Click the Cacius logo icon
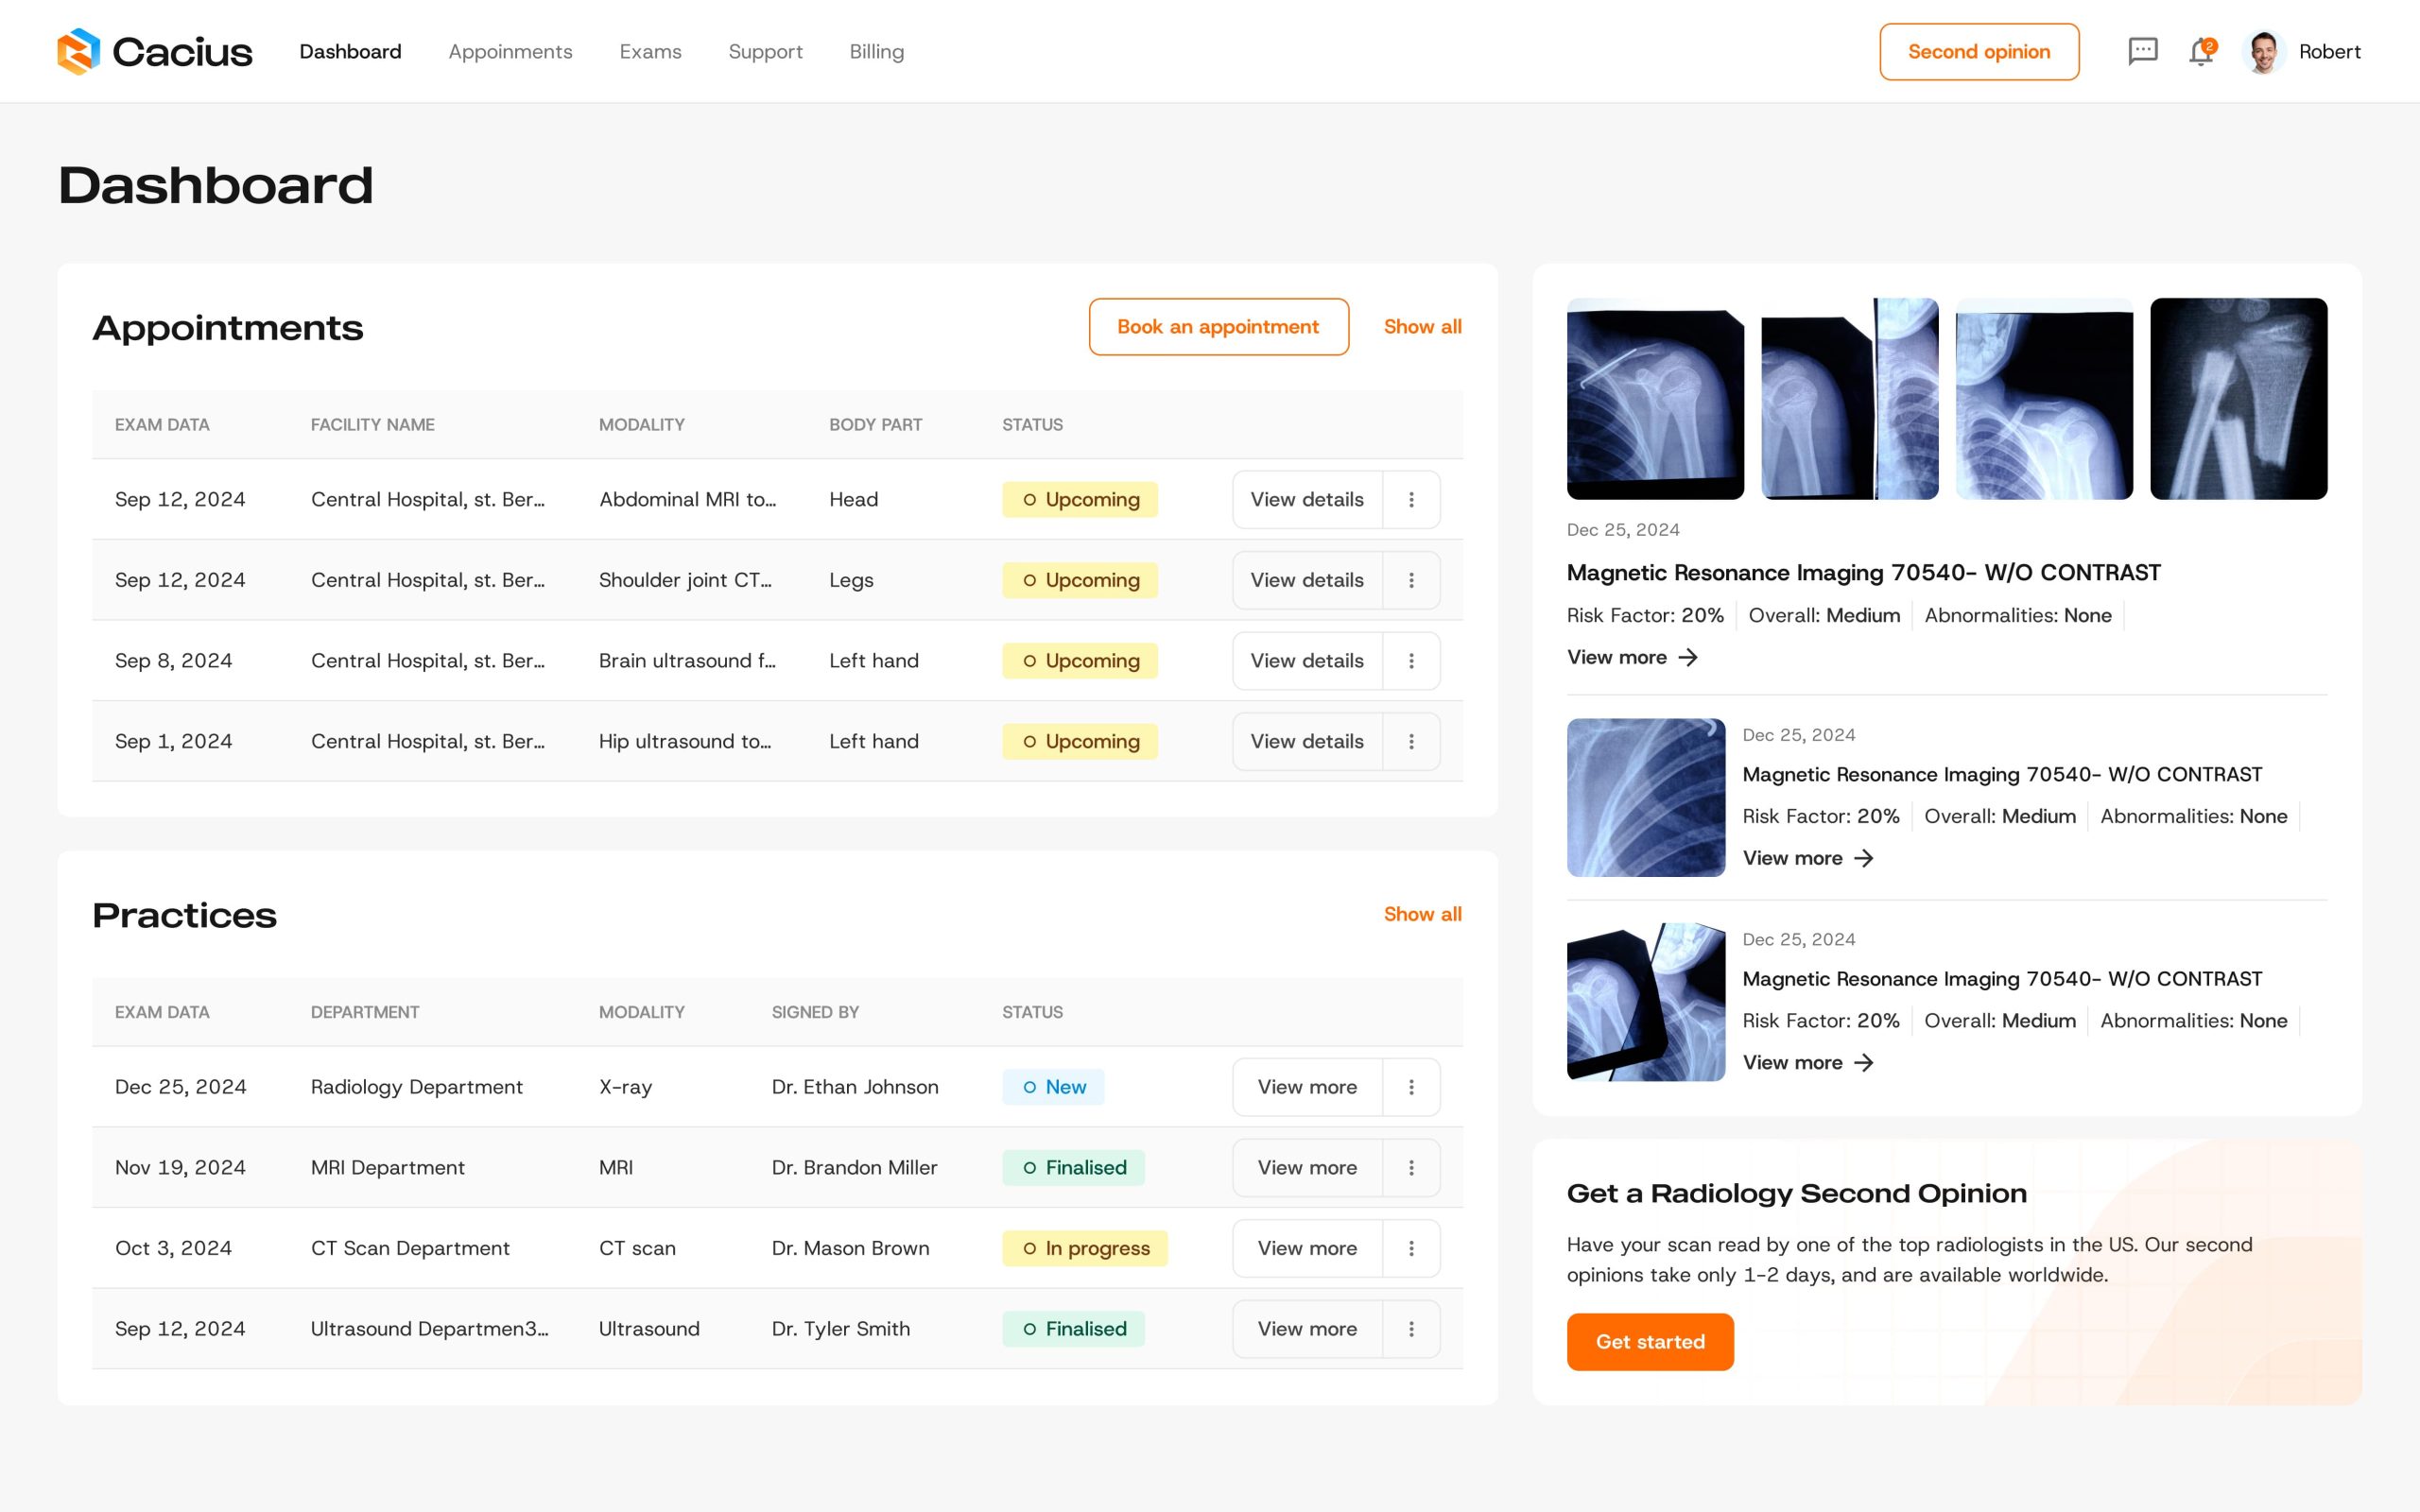The width and height of the screenshot is (2420, 1512). (79, 51)
